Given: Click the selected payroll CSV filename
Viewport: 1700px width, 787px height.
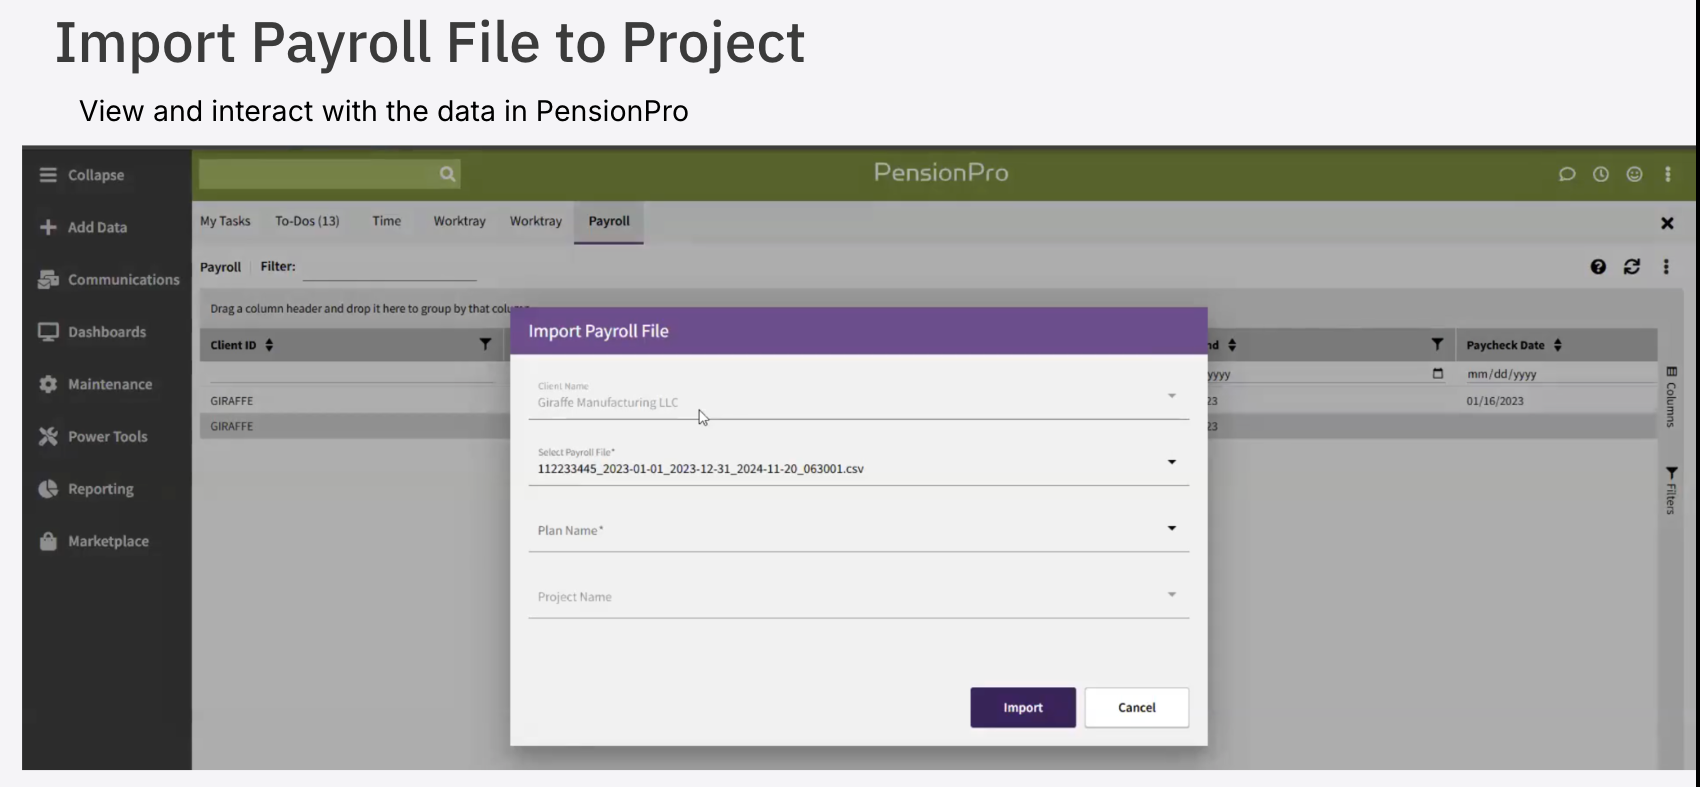Looking at the screenshot, I should (x=700, y=469).
